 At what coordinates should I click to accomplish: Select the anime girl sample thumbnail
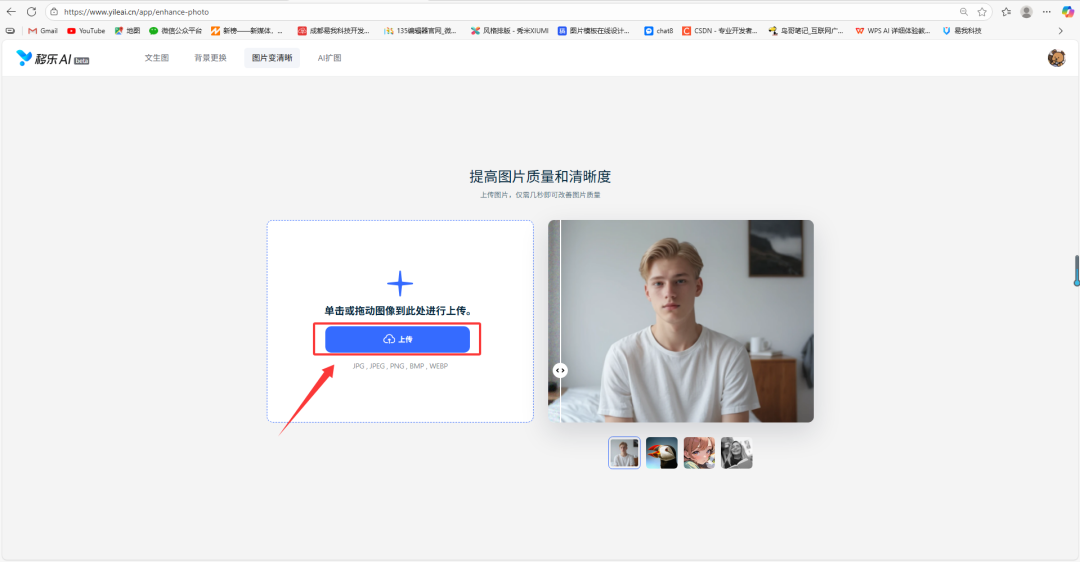pos(699,452)
